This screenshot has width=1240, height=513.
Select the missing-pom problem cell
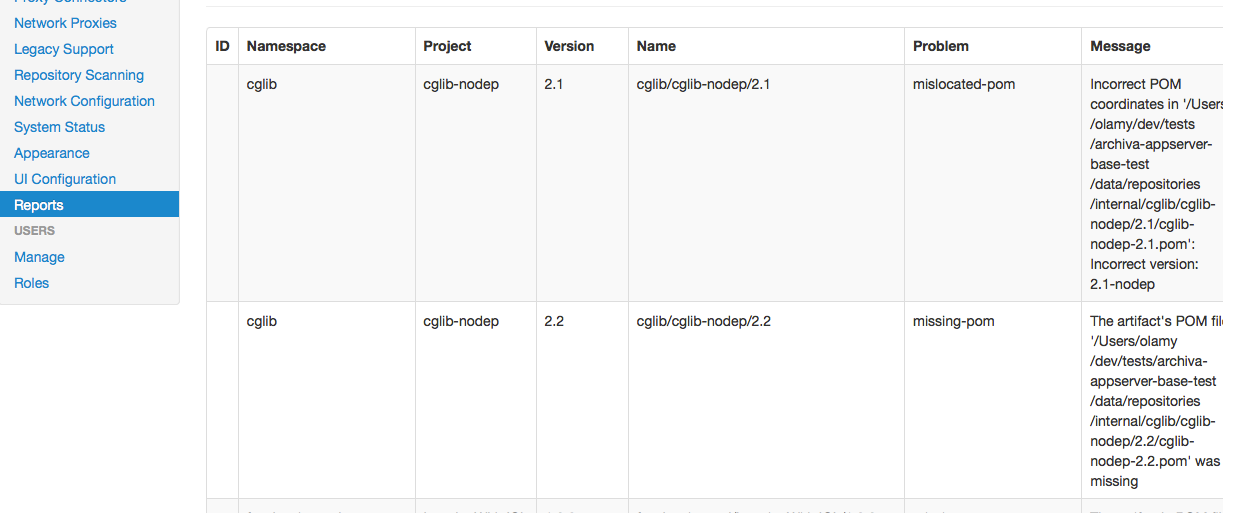[x=953, y=321]
